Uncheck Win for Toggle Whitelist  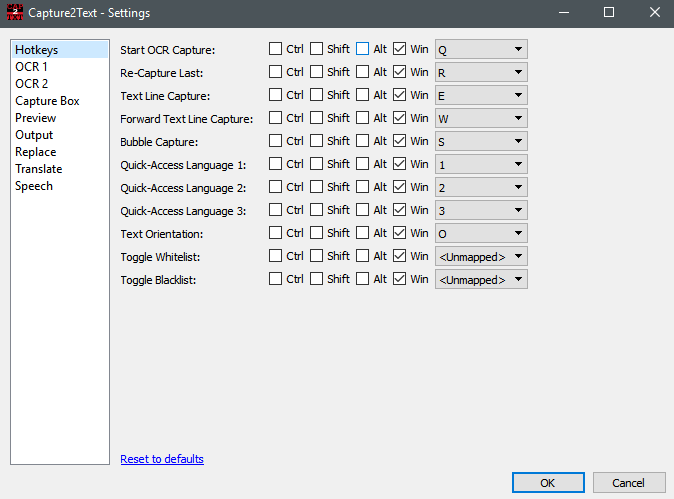click(399, 256)
